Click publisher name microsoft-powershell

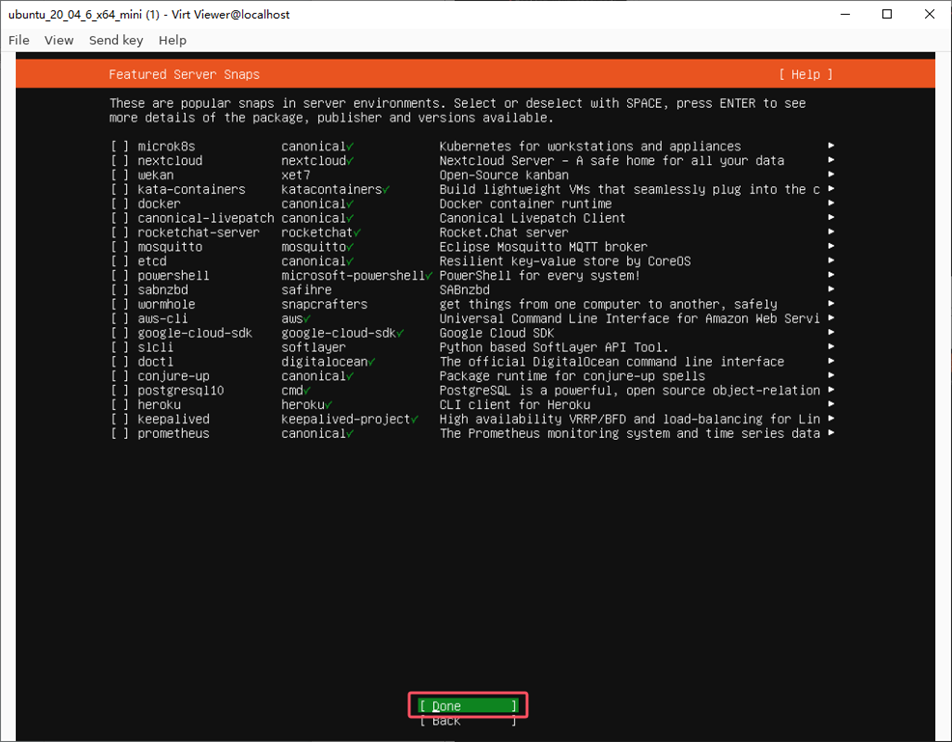353,276
